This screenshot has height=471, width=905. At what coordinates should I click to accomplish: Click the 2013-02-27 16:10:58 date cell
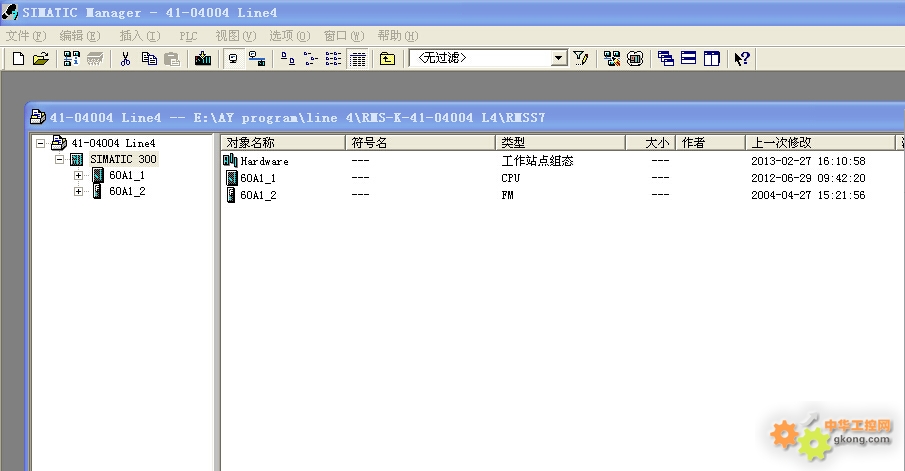click(808, 161)
